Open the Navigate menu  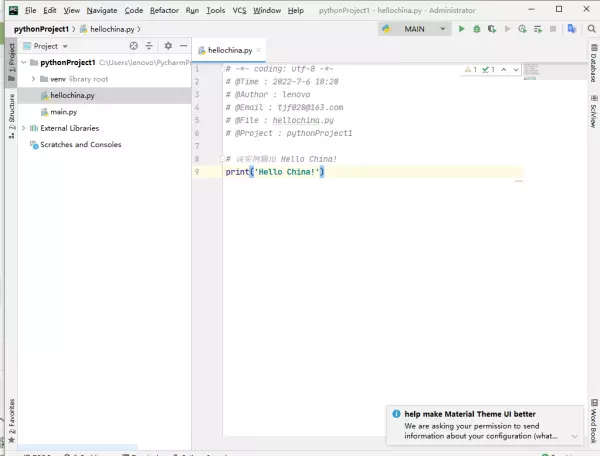(102, 10)
